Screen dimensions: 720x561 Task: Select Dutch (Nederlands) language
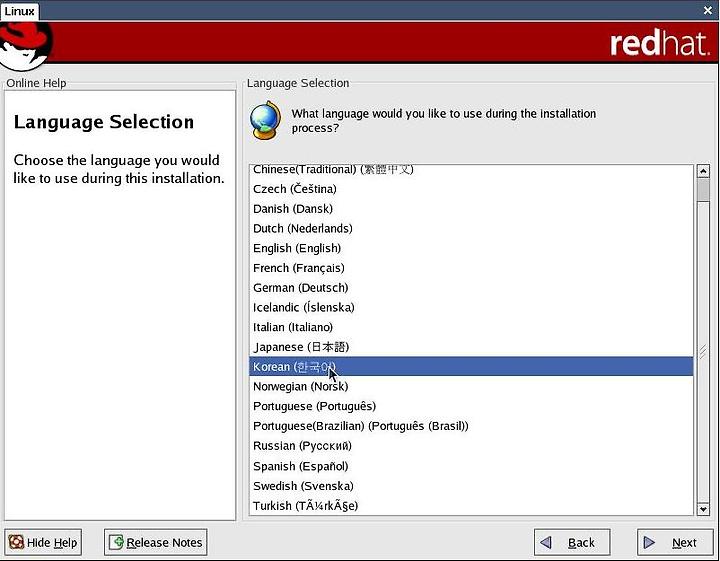(471, 228)
